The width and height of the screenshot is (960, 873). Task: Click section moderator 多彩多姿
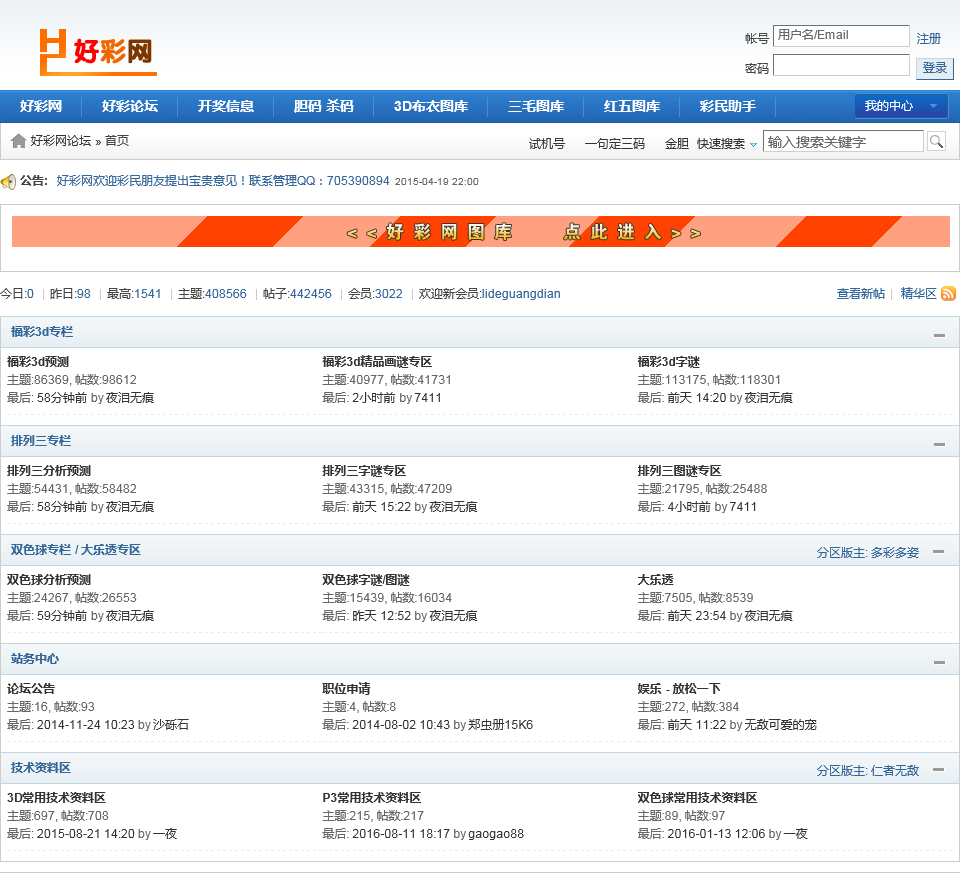[x=894, y=552]
